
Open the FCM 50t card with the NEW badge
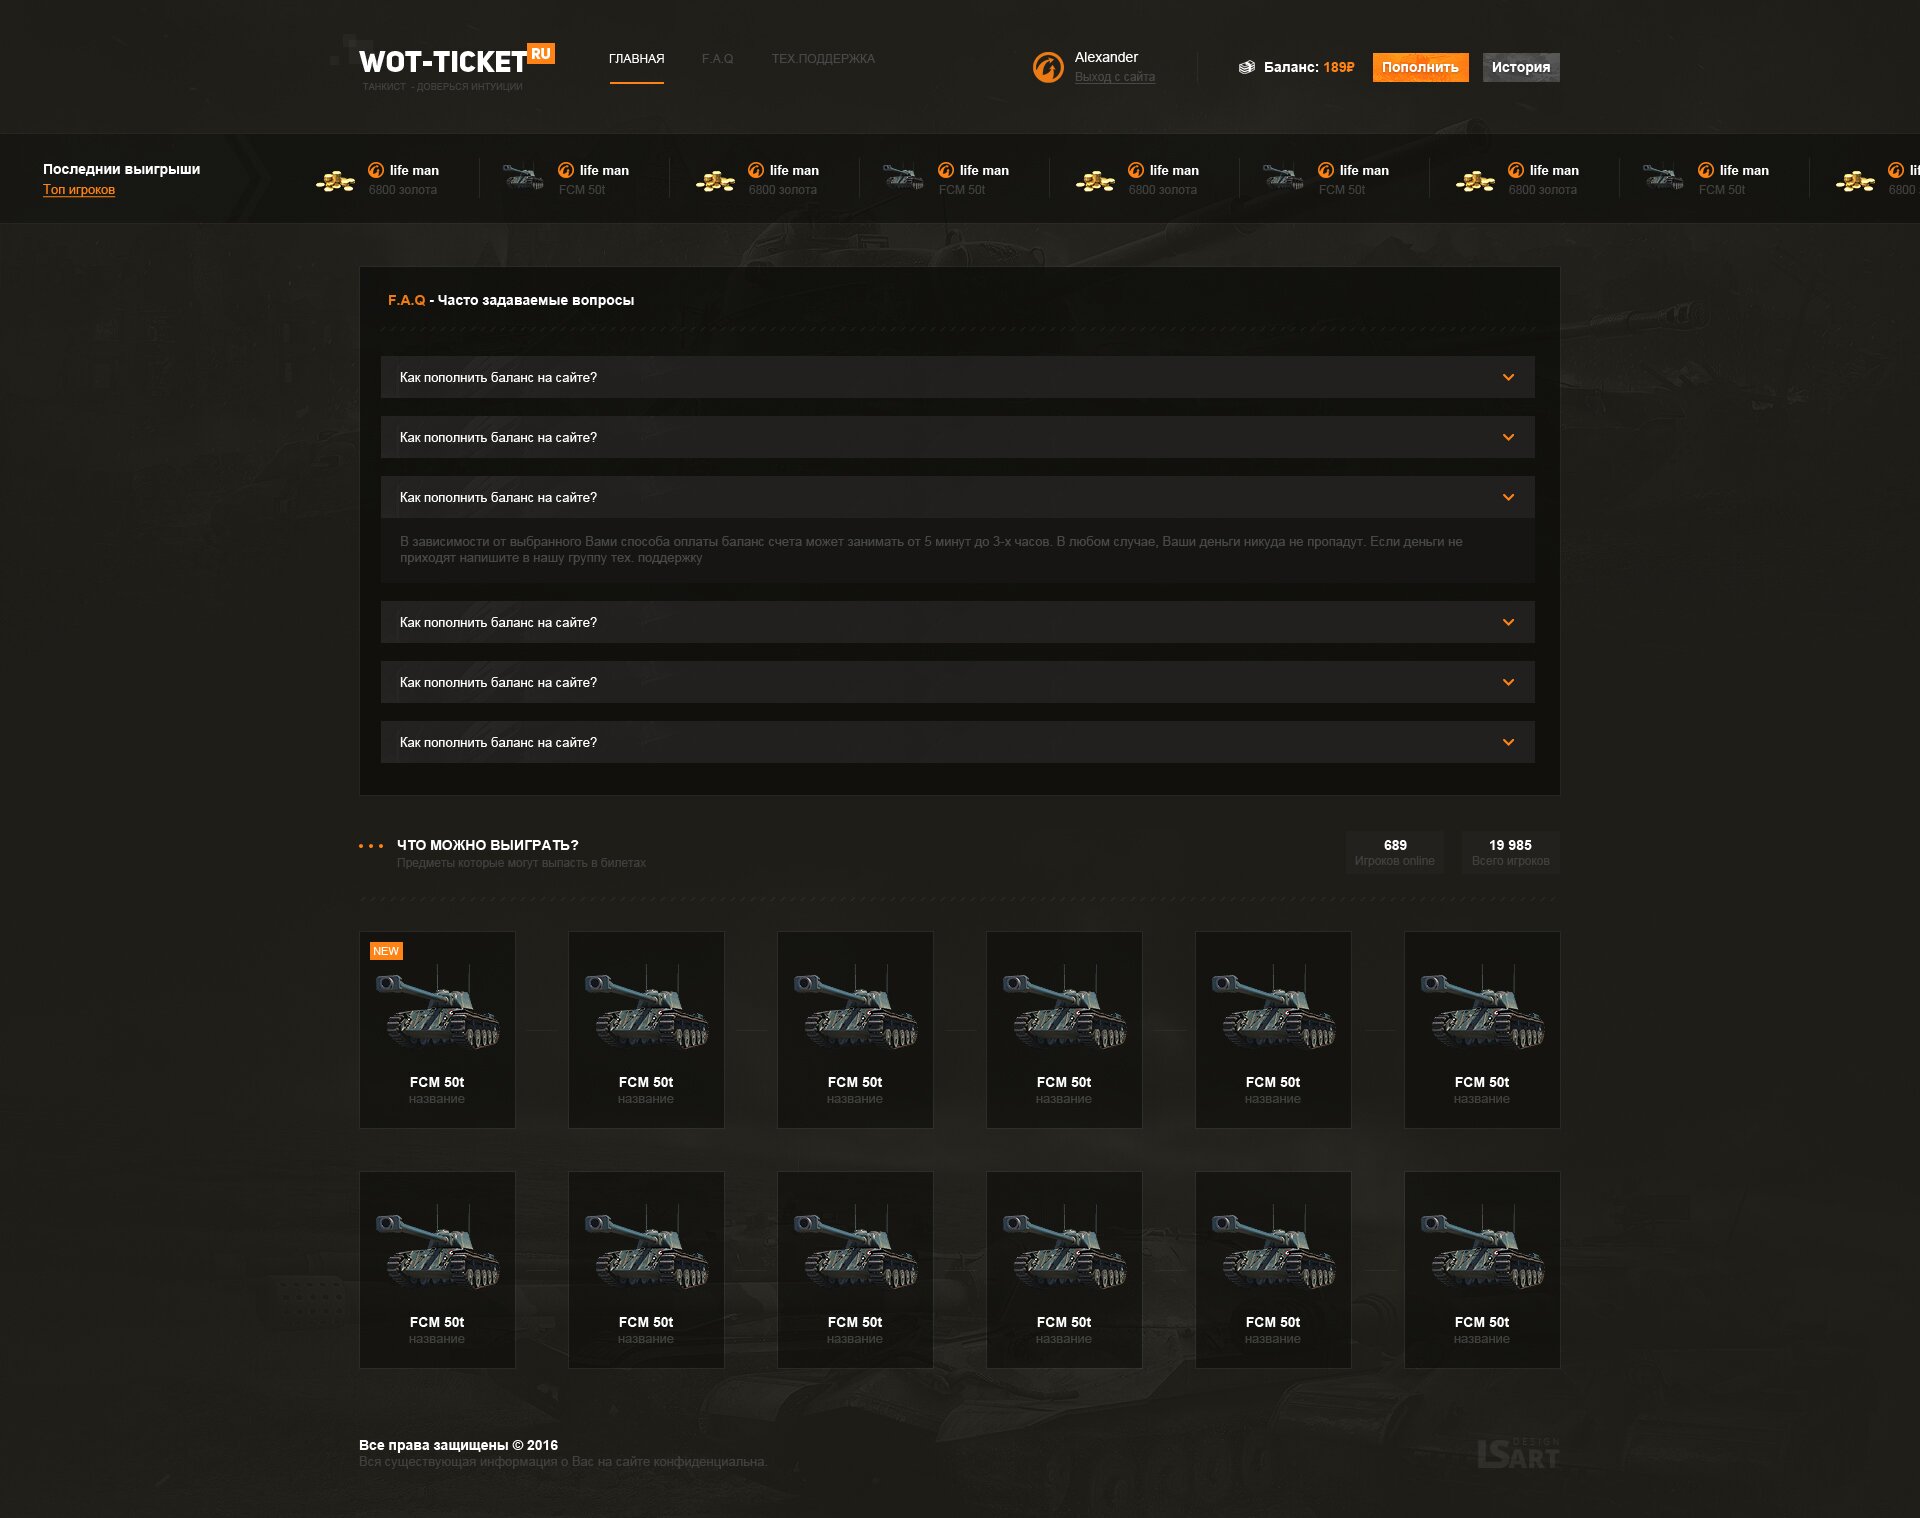tap(437, 1030)
